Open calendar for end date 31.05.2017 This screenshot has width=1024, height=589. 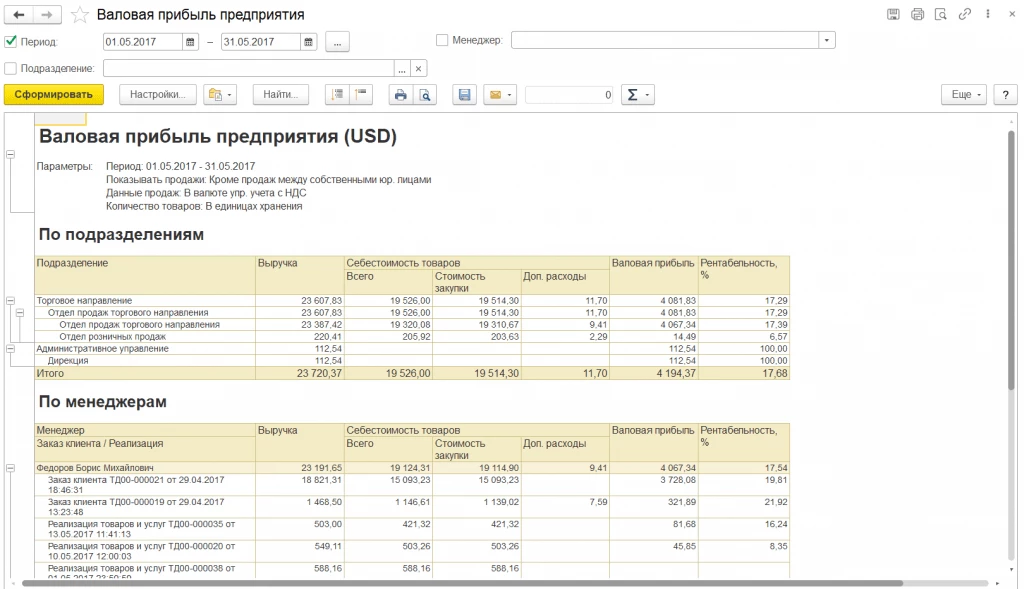point(308,42)
